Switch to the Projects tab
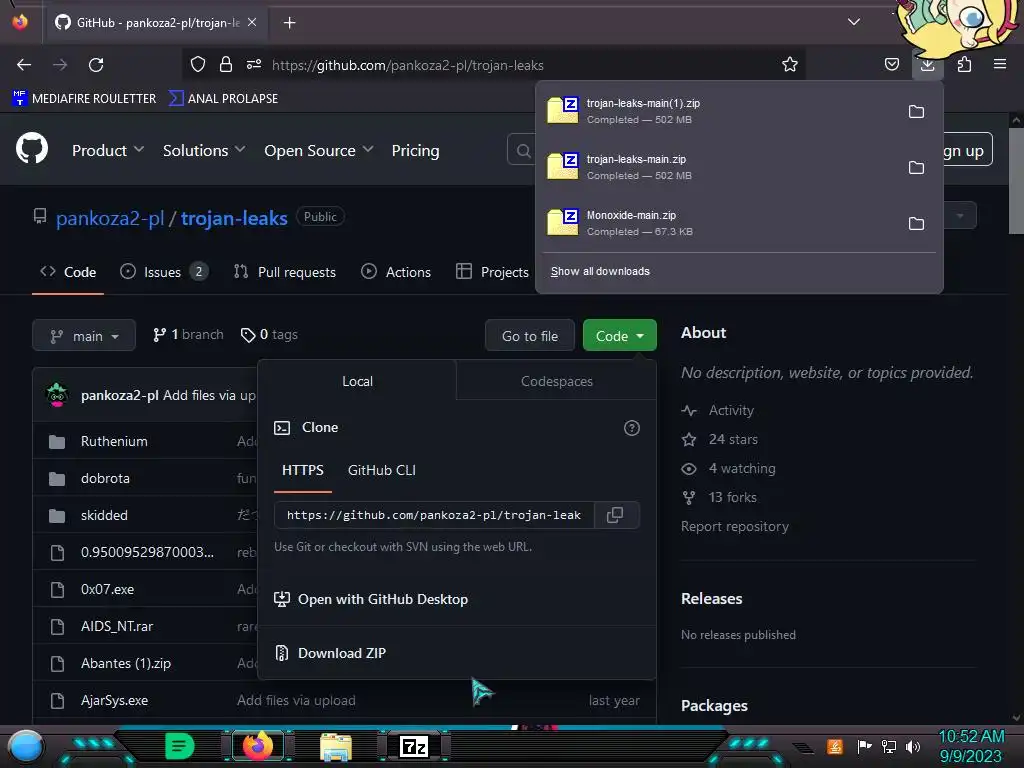This screenshot has height=768, width=1024. [x=492, y=272]
